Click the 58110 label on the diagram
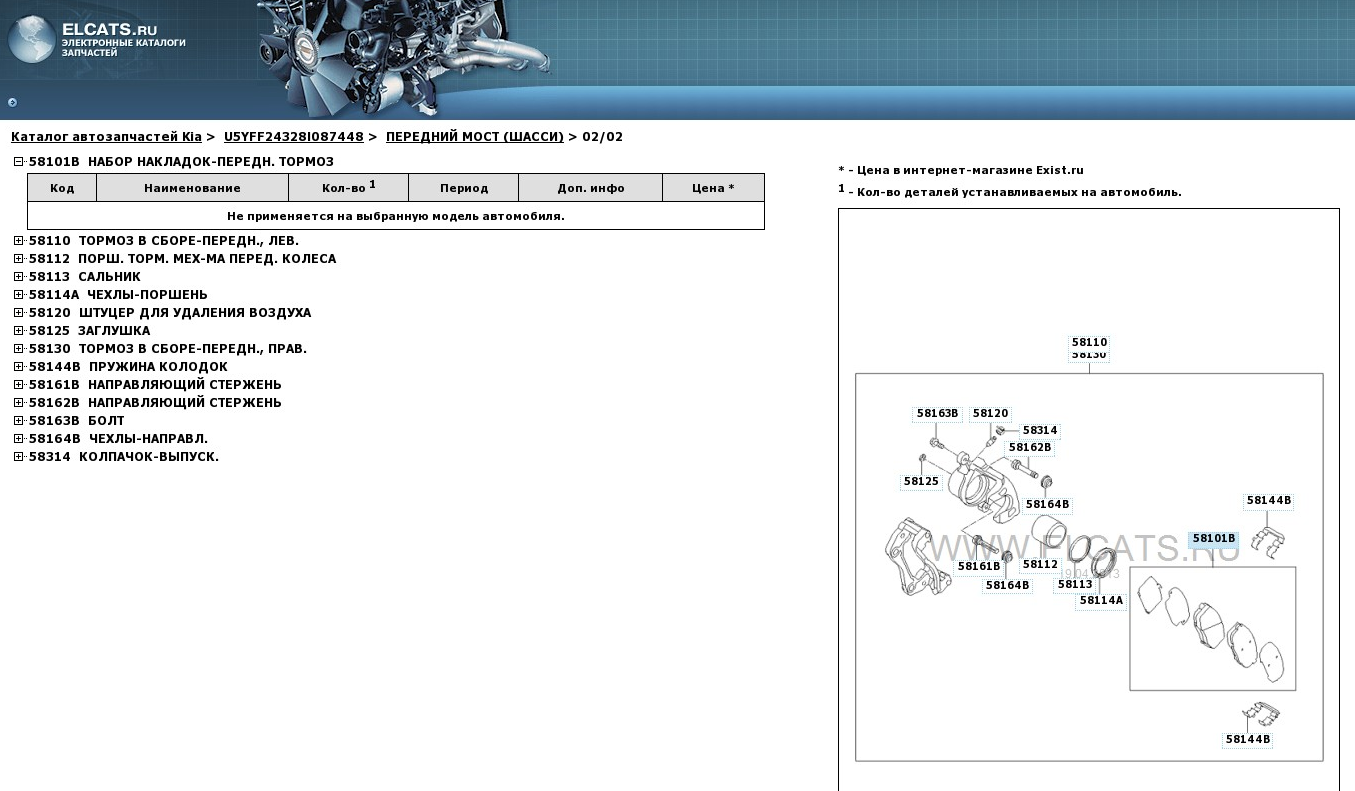 point(1089,342)
